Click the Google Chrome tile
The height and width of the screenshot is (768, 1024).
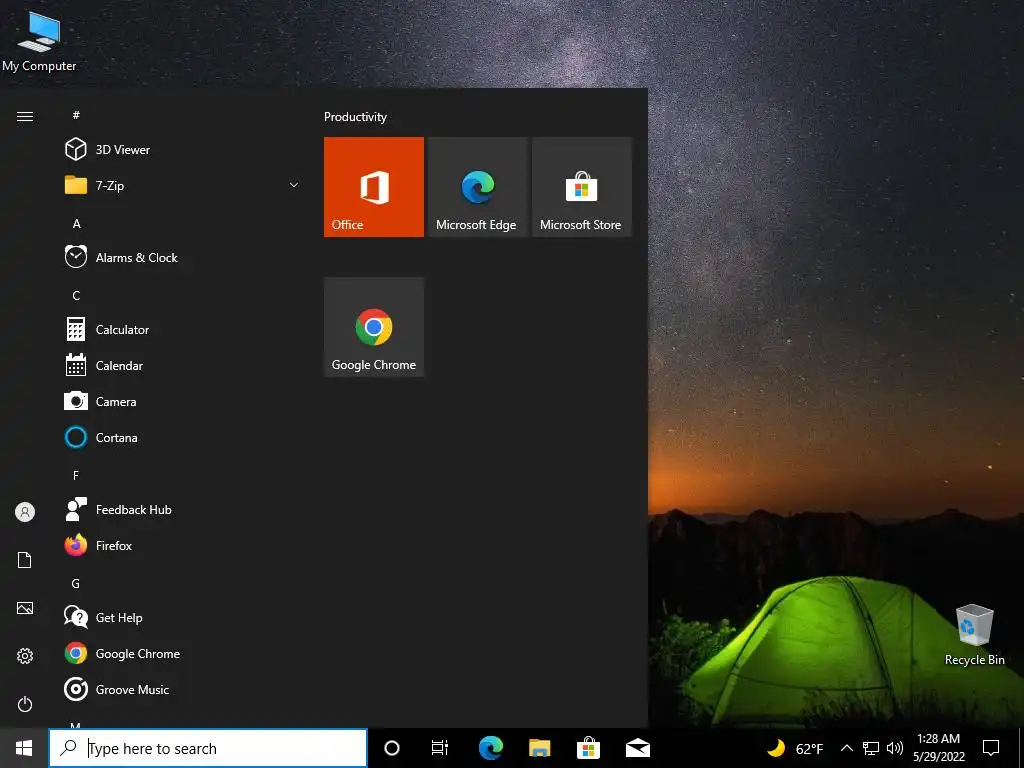click(x=374, y=327)
